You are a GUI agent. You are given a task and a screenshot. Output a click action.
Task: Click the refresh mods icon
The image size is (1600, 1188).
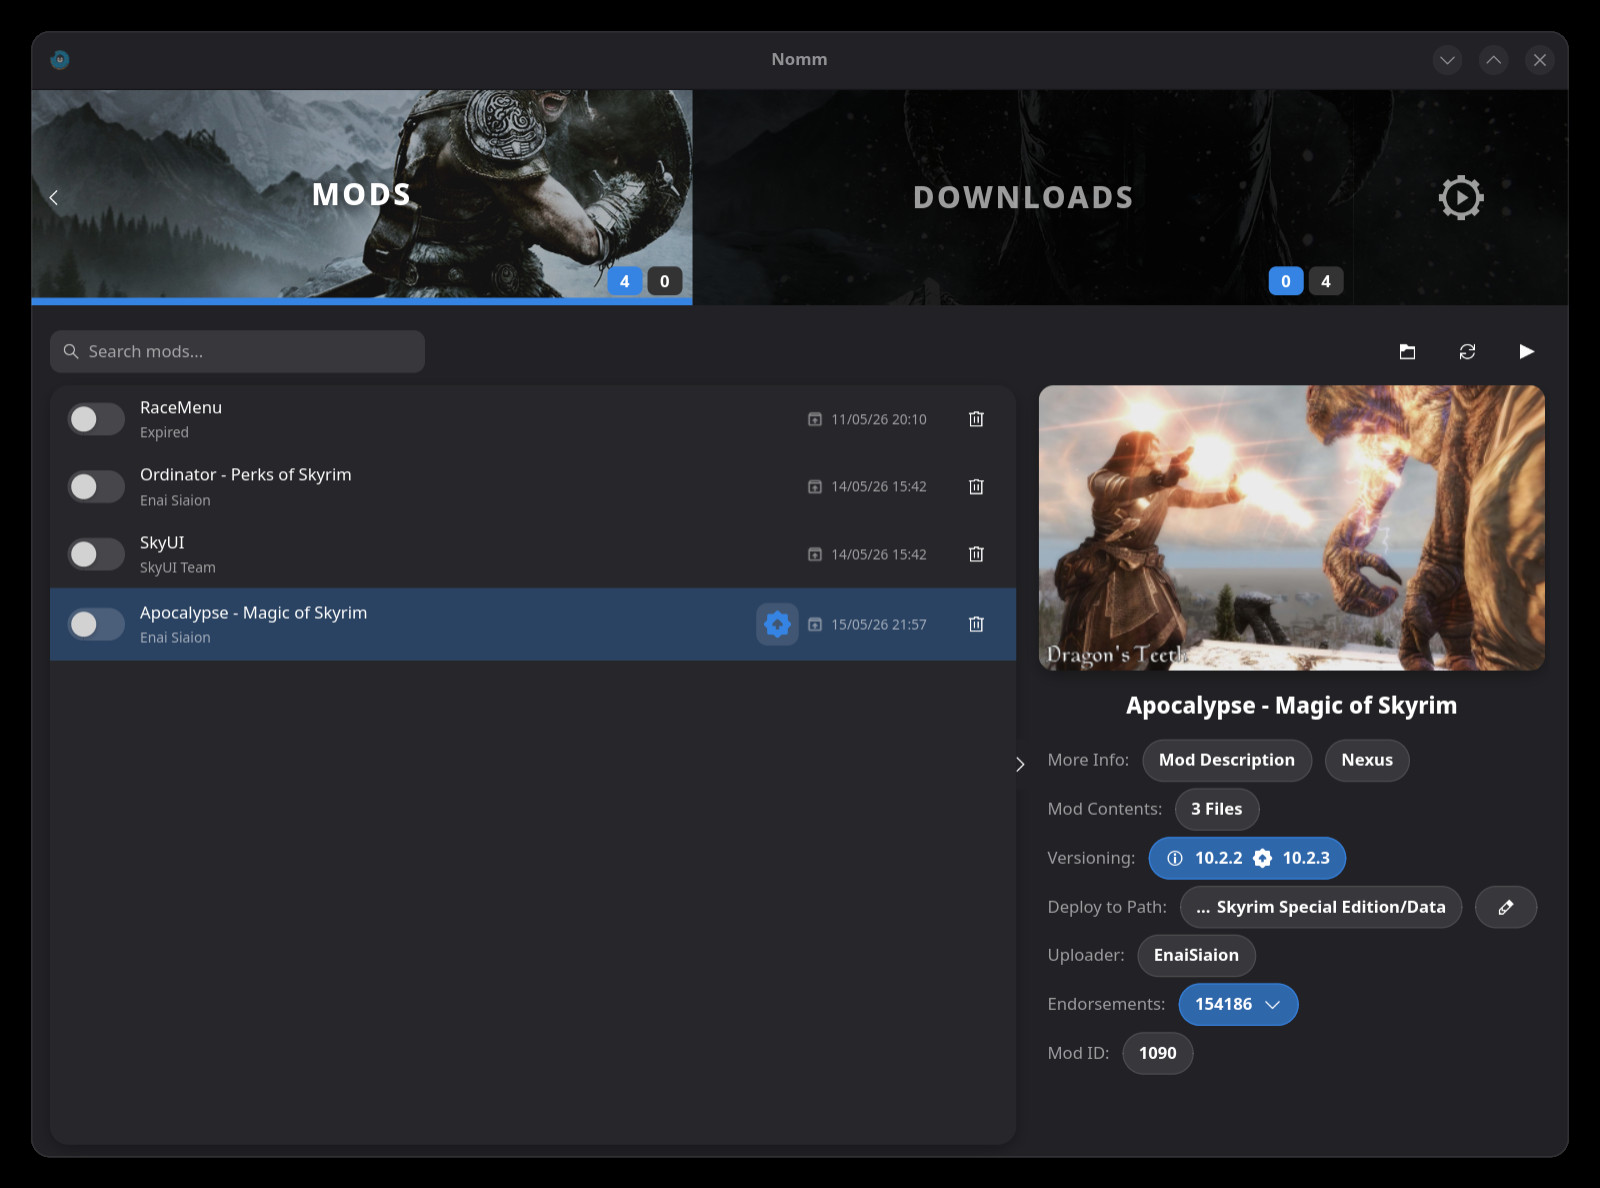pos(1467,351)
